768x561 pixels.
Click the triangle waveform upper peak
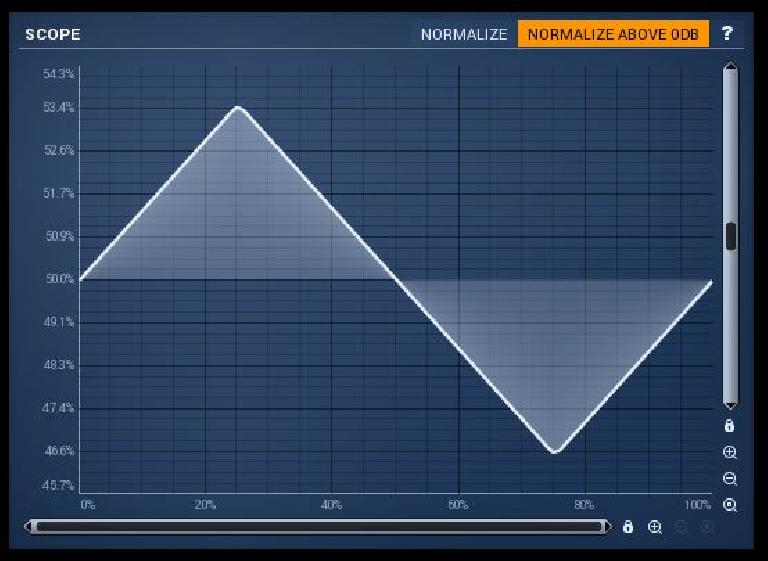tap(238, 107)
